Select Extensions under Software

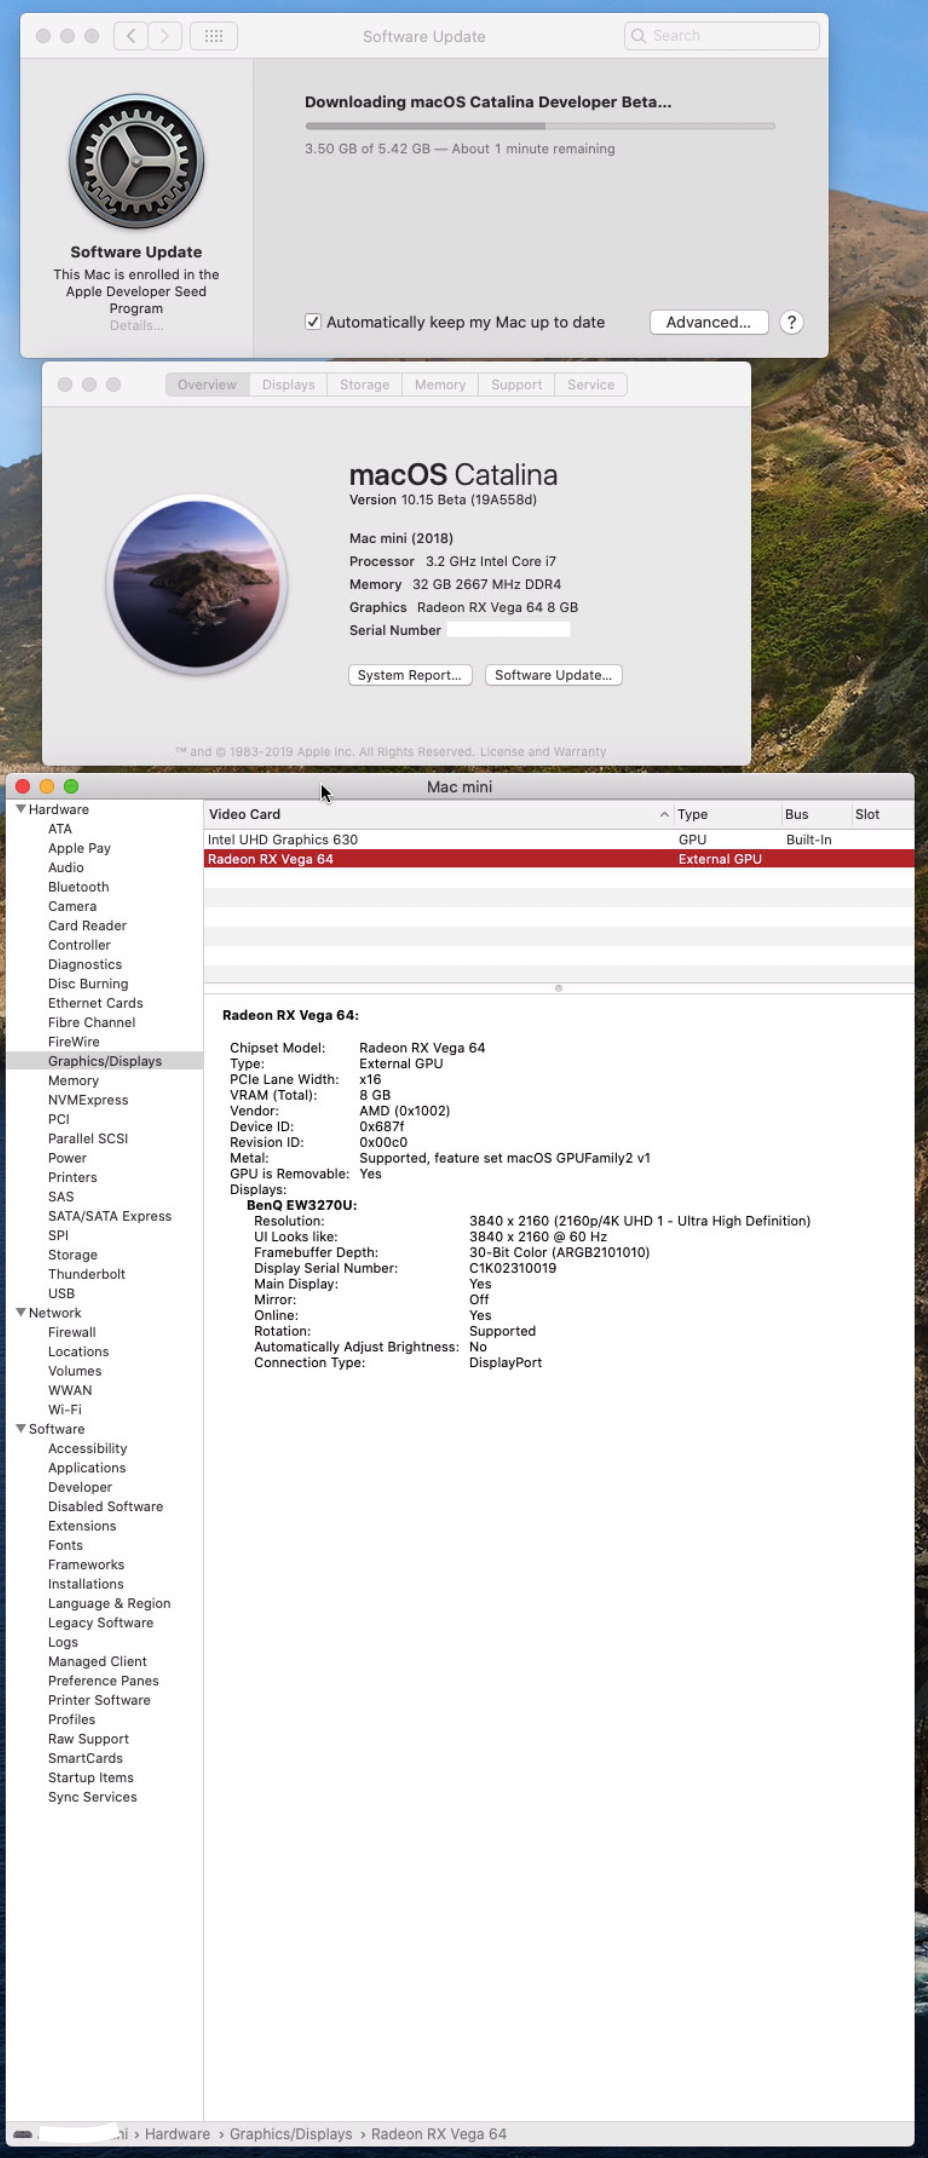[x=82, y=1526]
